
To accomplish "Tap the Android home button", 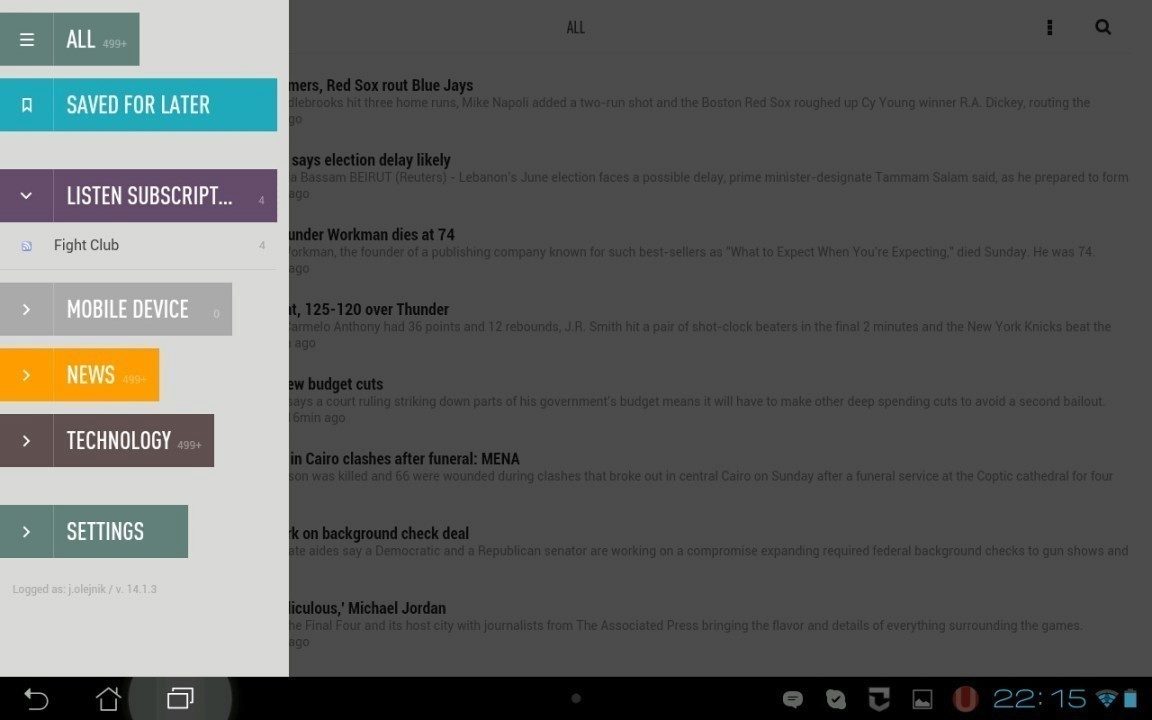I will [108, 699].
